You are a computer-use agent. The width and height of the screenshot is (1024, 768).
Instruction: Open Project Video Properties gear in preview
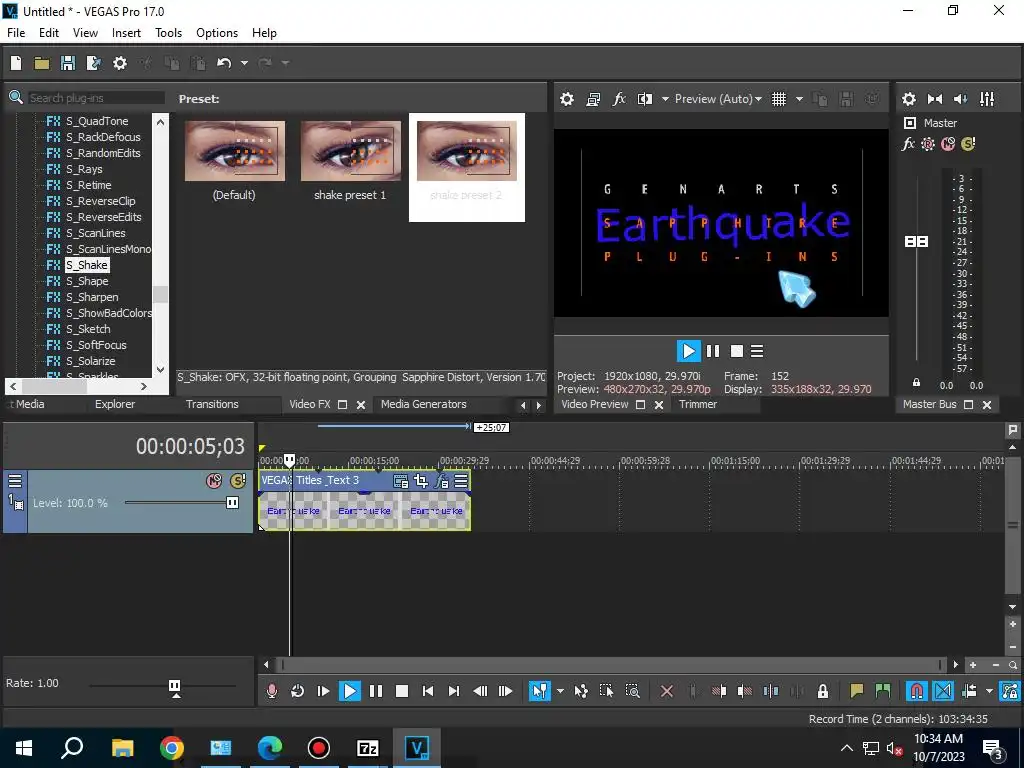pyautogui.click(x=567, y=99)
